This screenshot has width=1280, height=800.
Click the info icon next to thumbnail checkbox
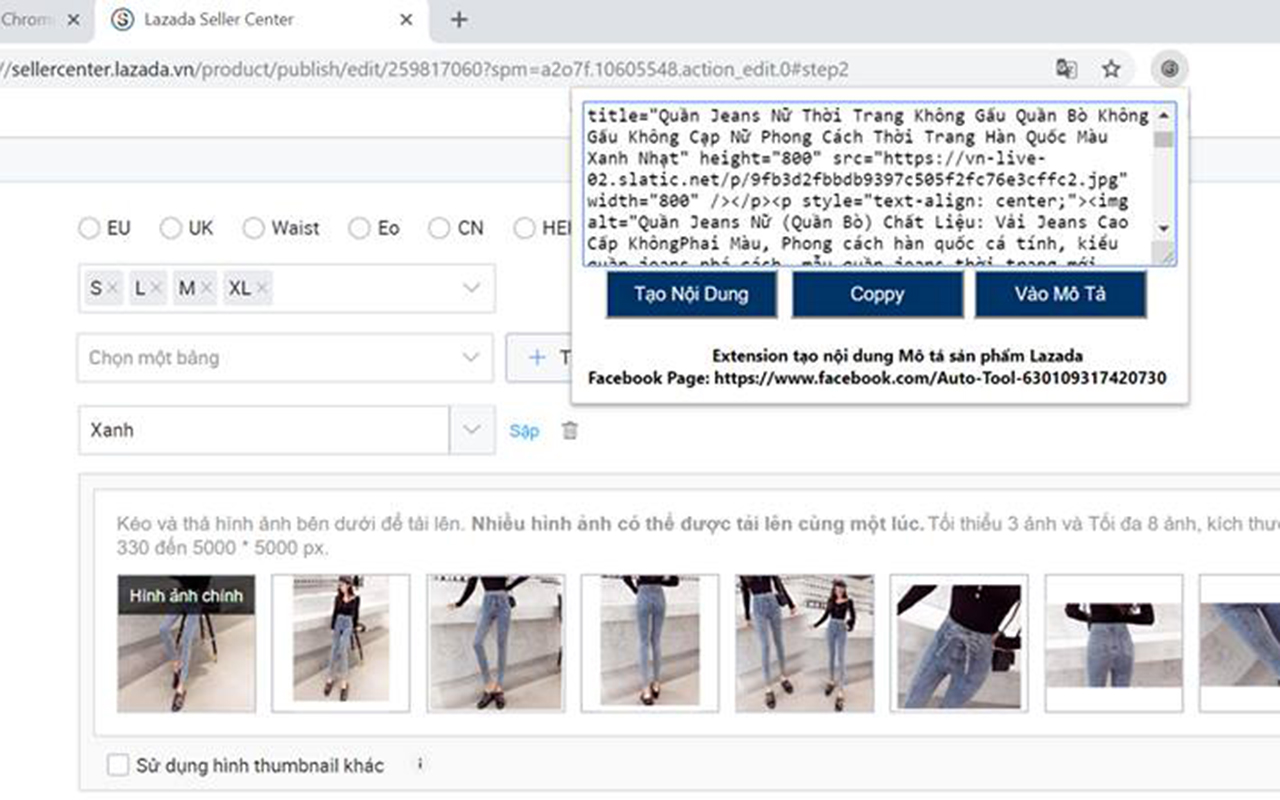click(420, 764)
